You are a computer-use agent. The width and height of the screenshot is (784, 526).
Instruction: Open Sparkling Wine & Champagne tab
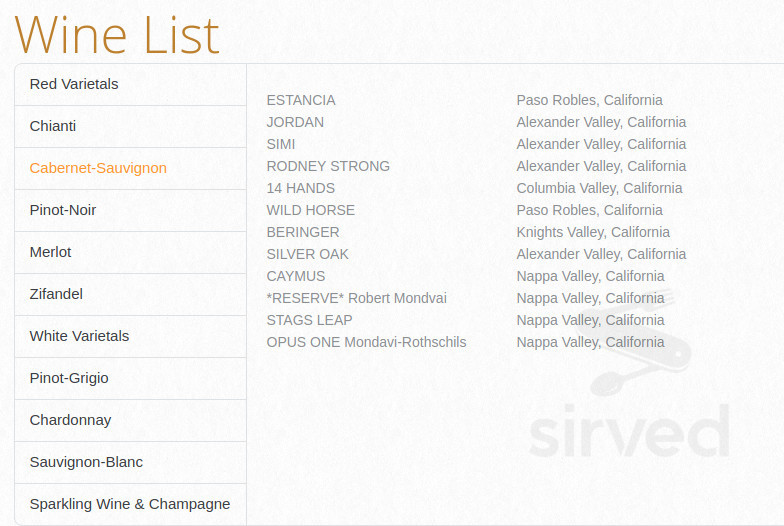[x=130, y=504]
